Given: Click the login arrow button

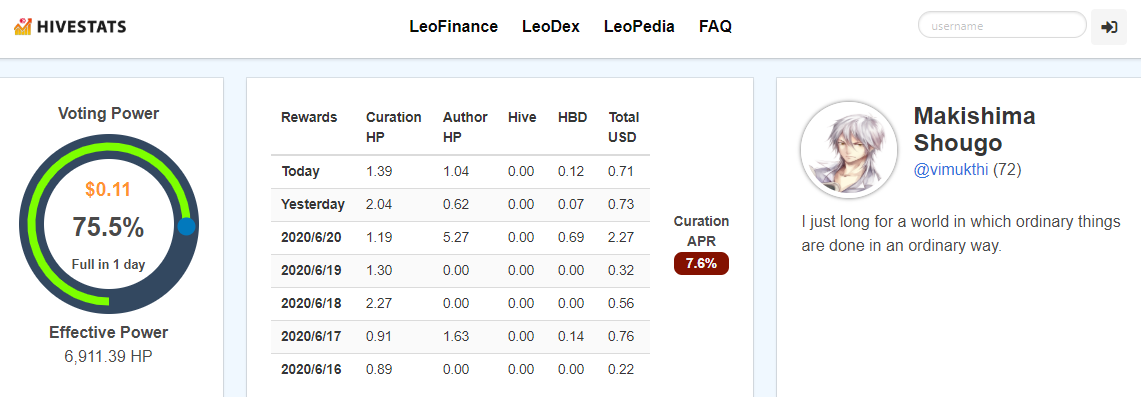Looking at the screenshot, I should [1108, 27].
